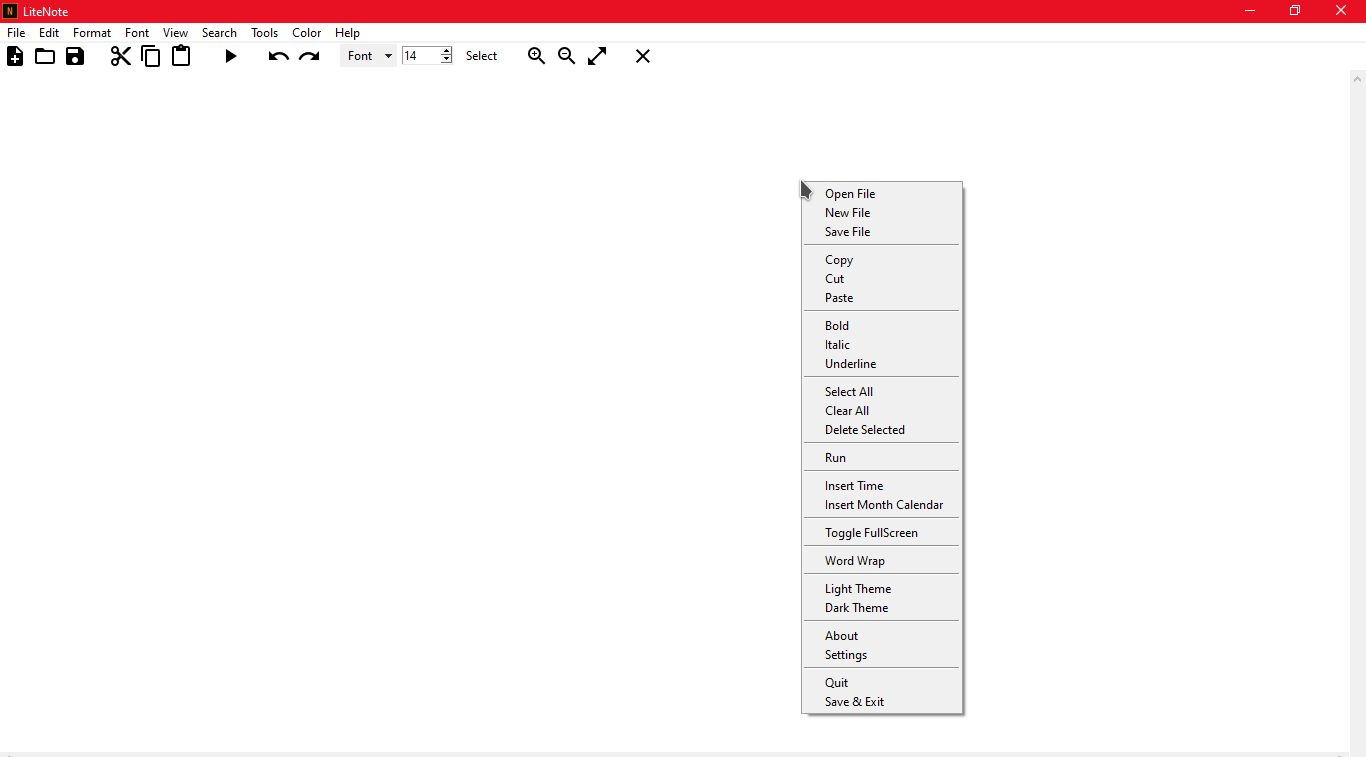The width and height of the screenshot is (1366, 757).
Task: Click the Cut scissors icon
Action: coord(121,56)
